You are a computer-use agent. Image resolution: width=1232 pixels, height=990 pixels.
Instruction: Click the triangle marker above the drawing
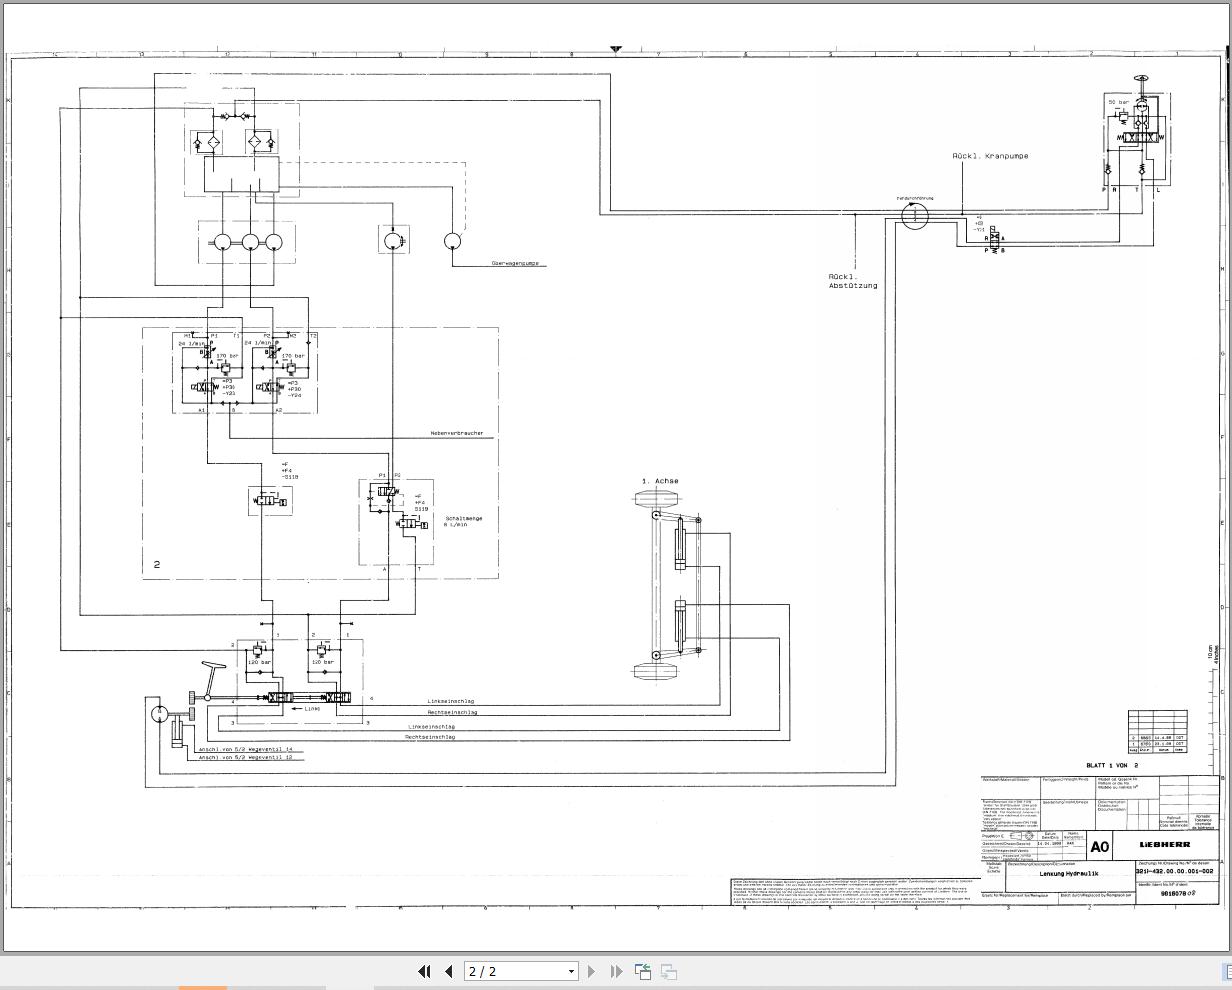point(616,48)
